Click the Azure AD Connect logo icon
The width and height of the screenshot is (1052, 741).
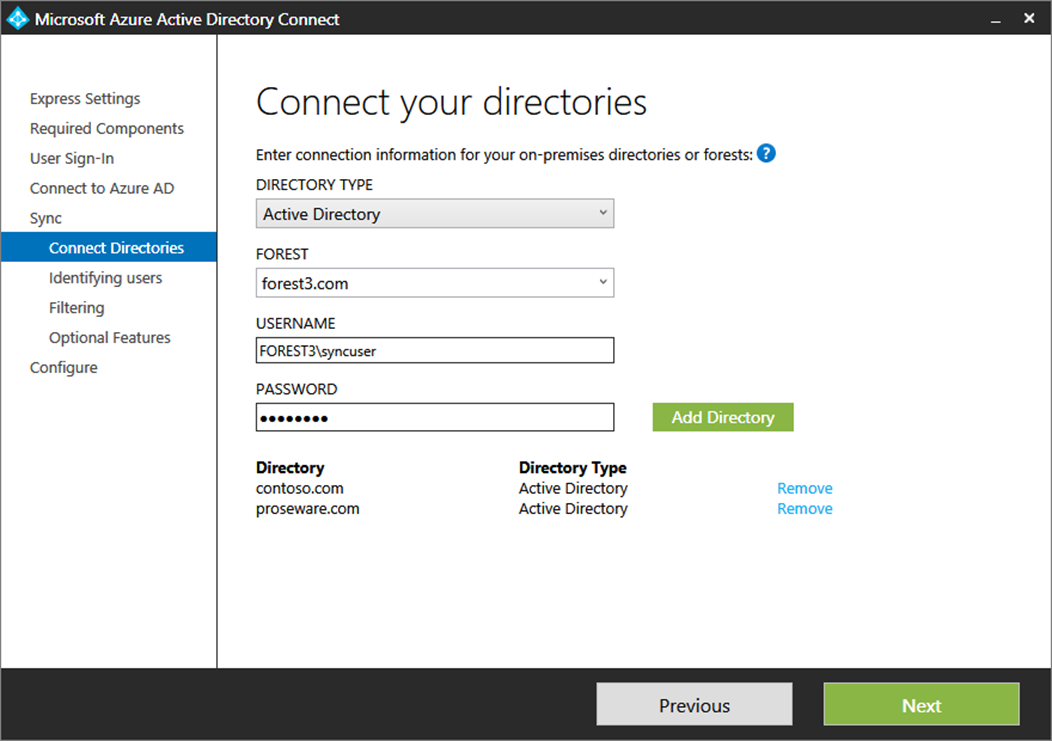click(x=17, y=18)
